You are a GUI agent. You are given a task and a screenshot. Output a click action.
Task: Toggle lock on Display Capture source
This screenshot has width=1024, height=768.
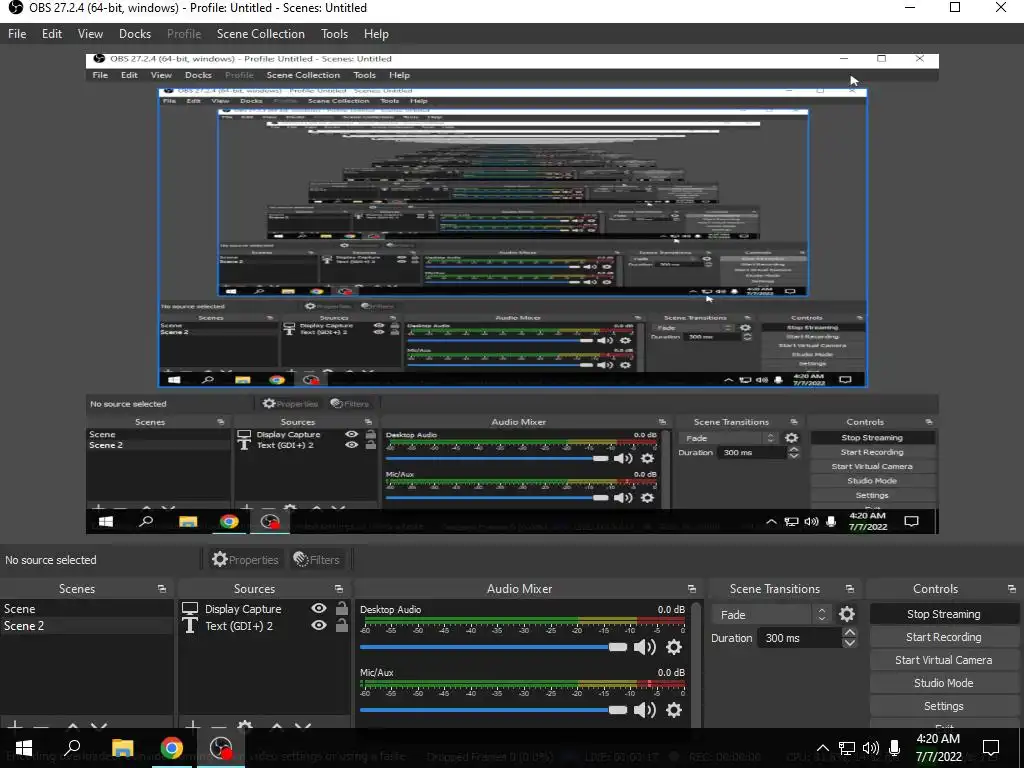342,608
